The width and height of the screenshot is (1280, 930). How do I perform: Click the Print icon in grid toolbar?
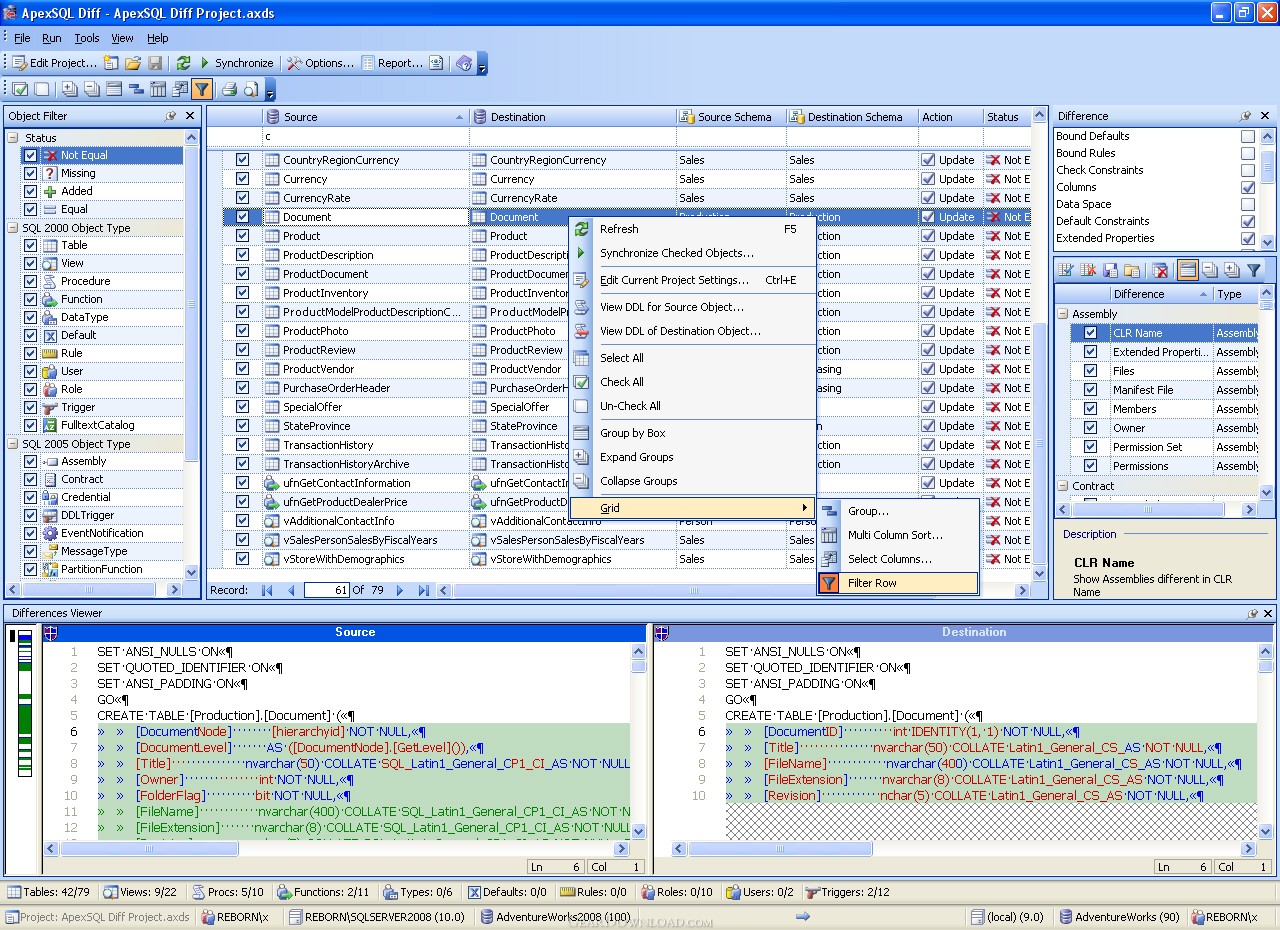229,89
